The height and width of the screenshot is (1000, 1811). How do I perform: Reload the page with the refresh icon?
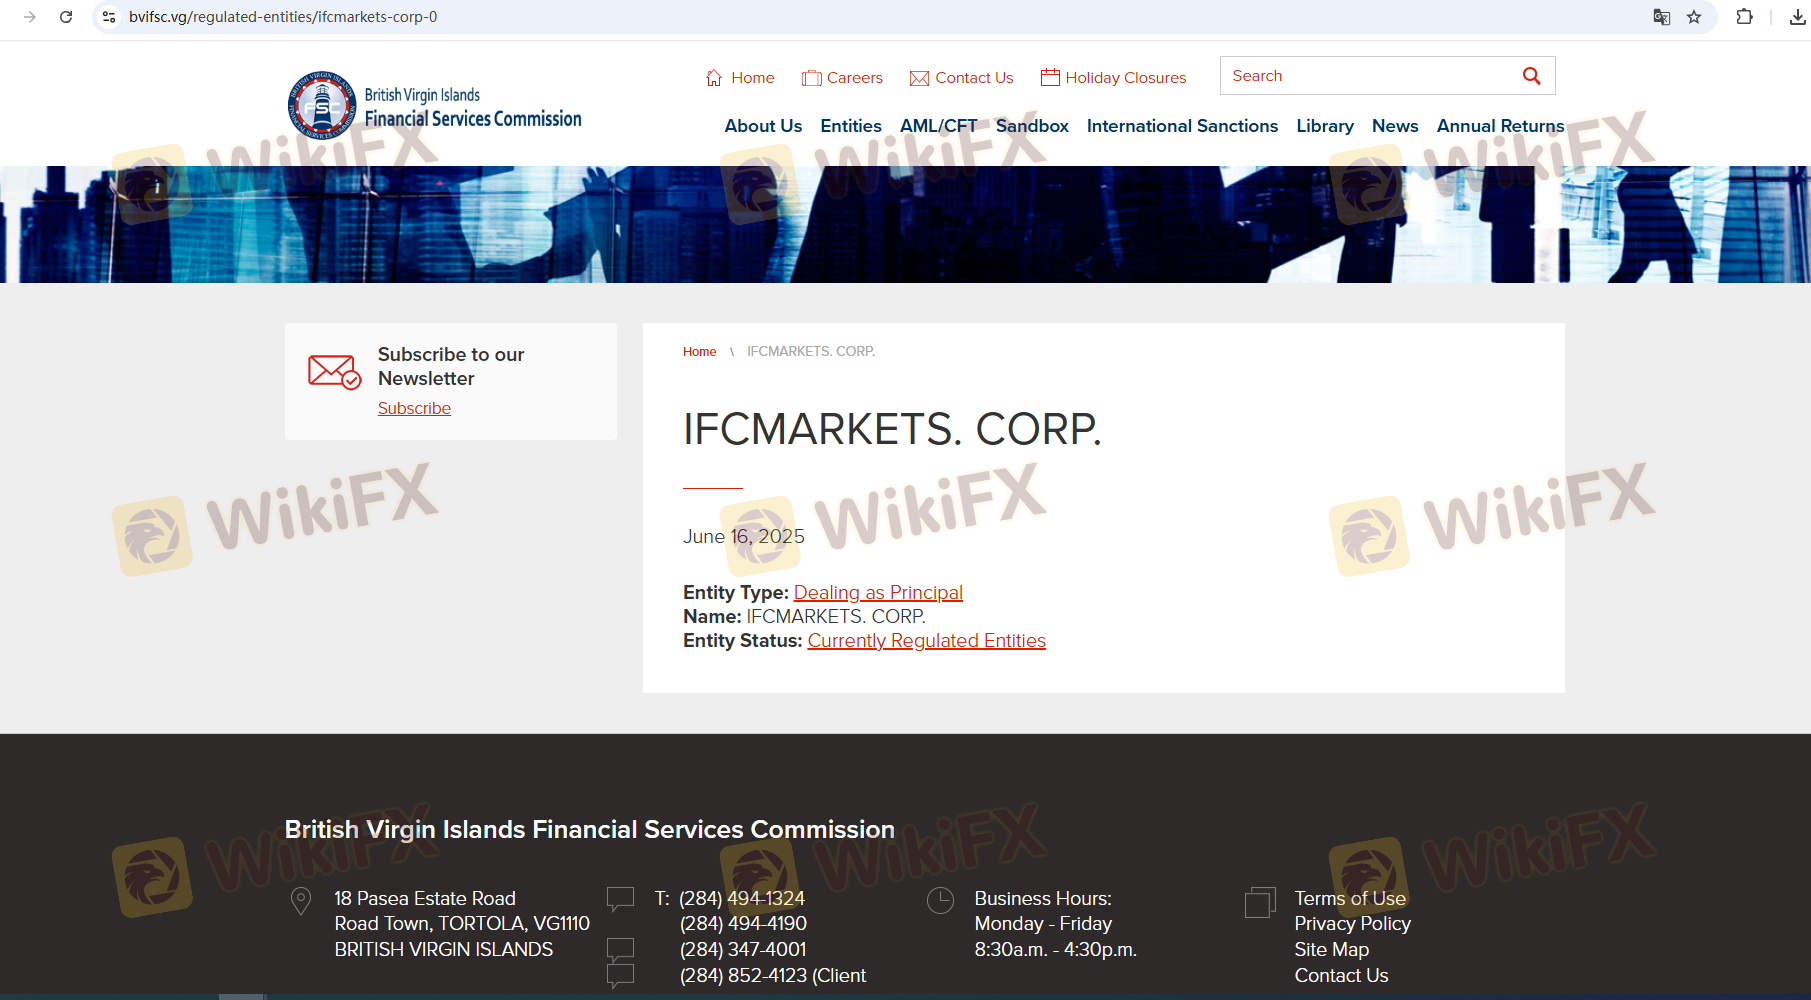coord(66,17)
